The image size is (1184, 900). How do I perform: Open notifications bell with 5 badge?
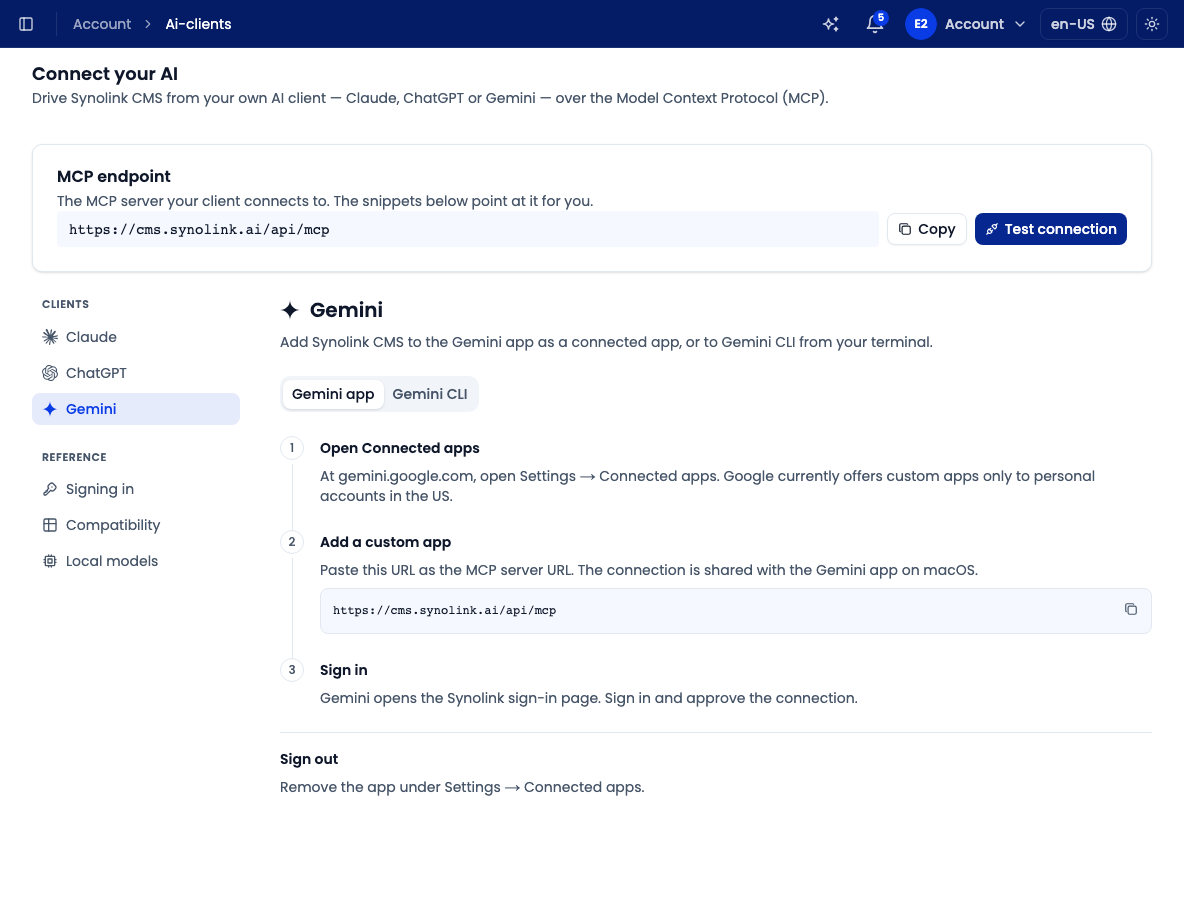pos(875,23)
